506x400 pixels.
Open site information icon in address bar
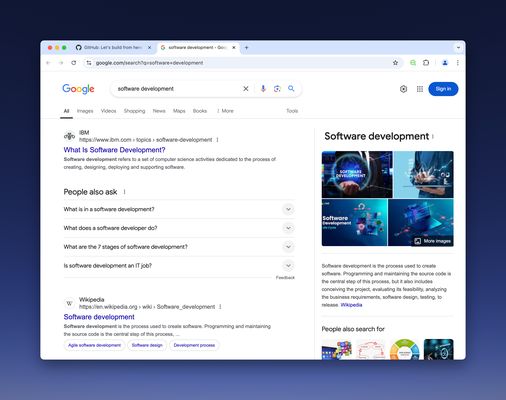[89, 63]
